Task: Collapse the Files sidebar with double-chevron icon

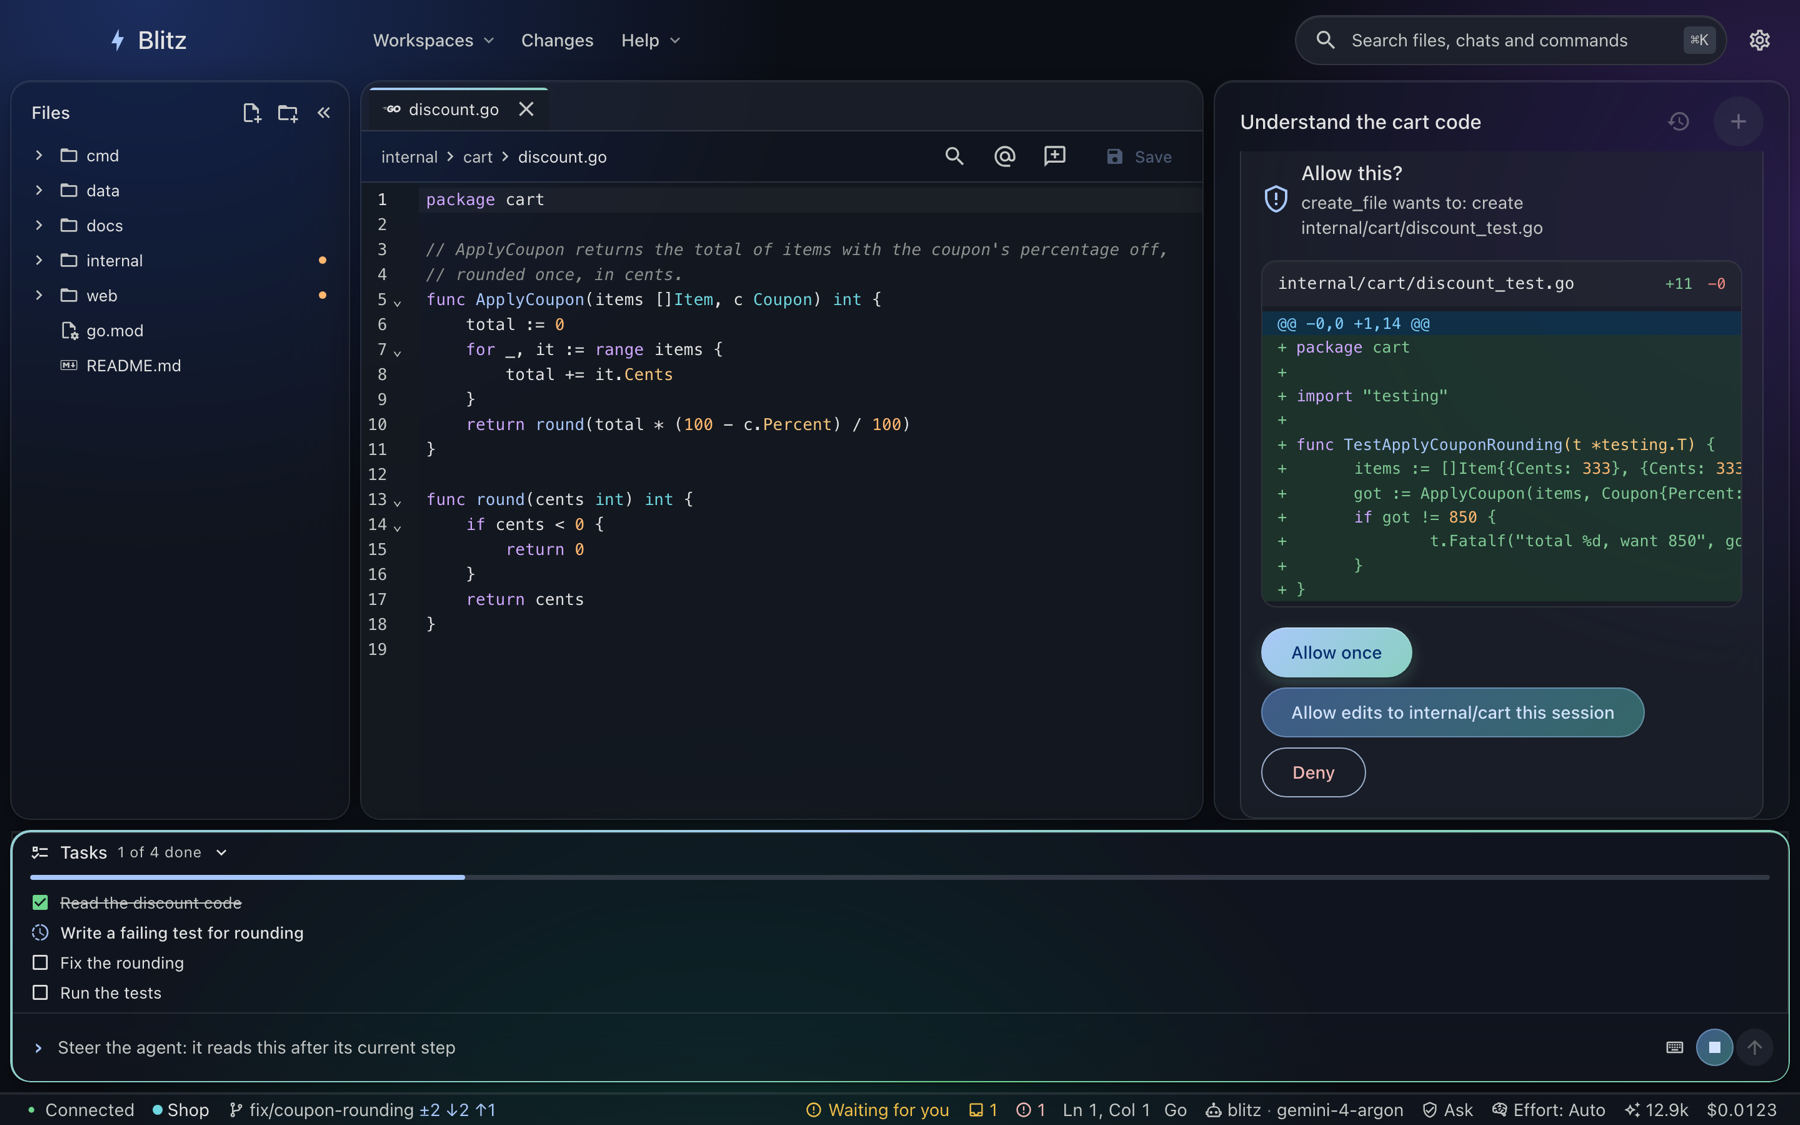Action: (x=324, y=113)
